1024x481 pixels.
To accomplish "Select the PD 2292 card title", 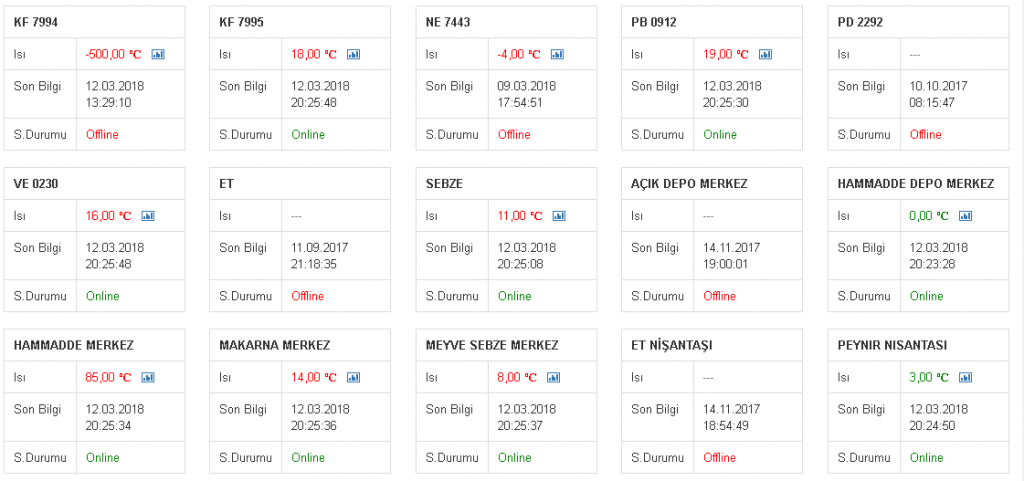I will (x=860, y=22).
